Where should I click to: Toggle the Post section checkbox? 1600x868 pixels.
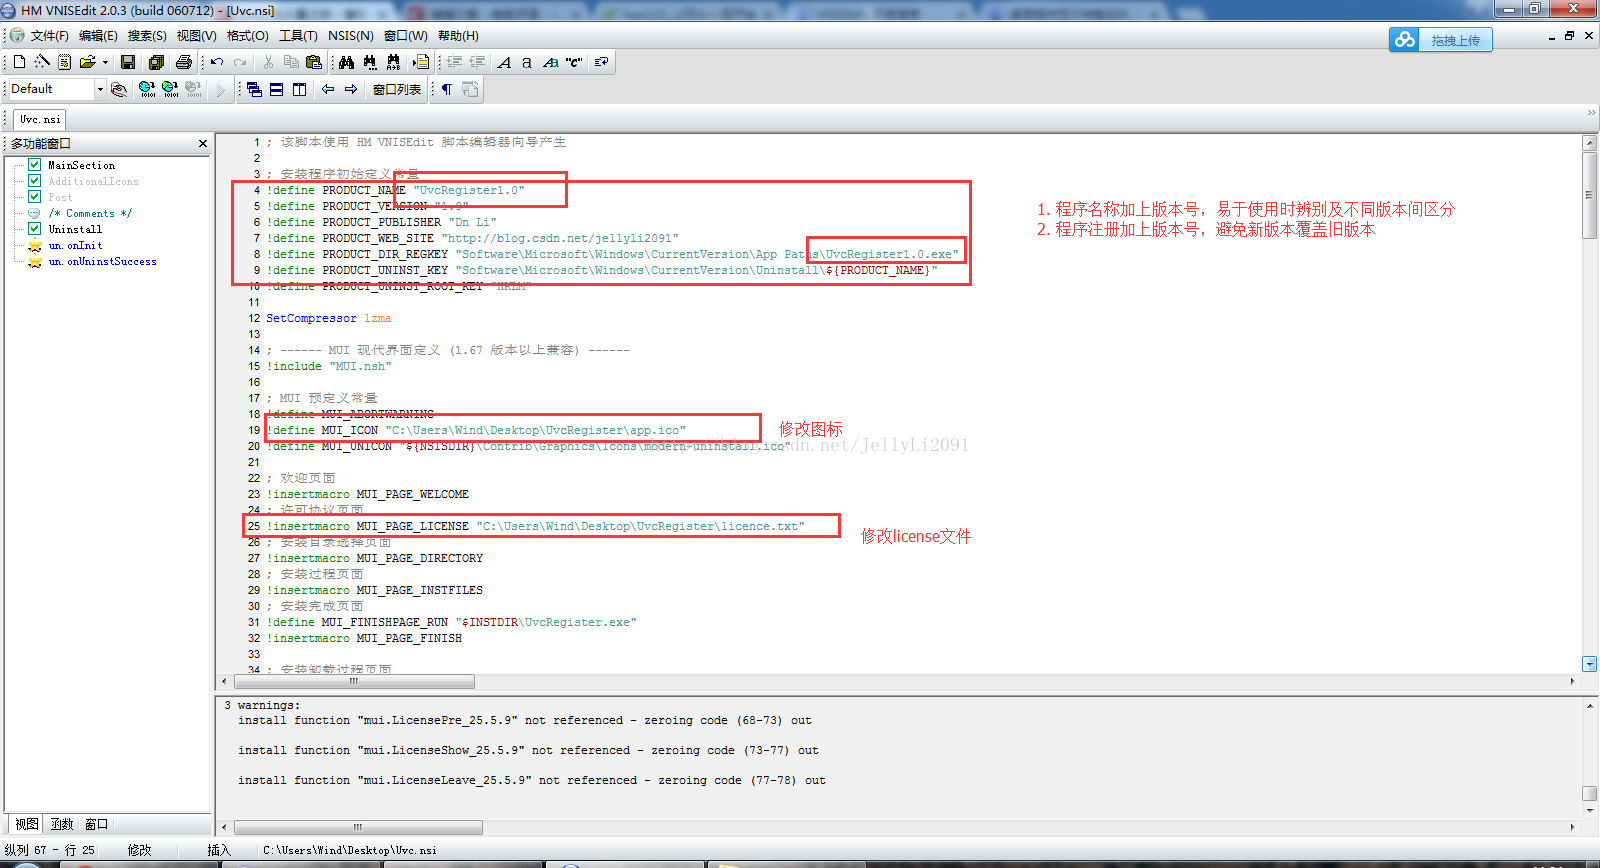pos(35,197)
